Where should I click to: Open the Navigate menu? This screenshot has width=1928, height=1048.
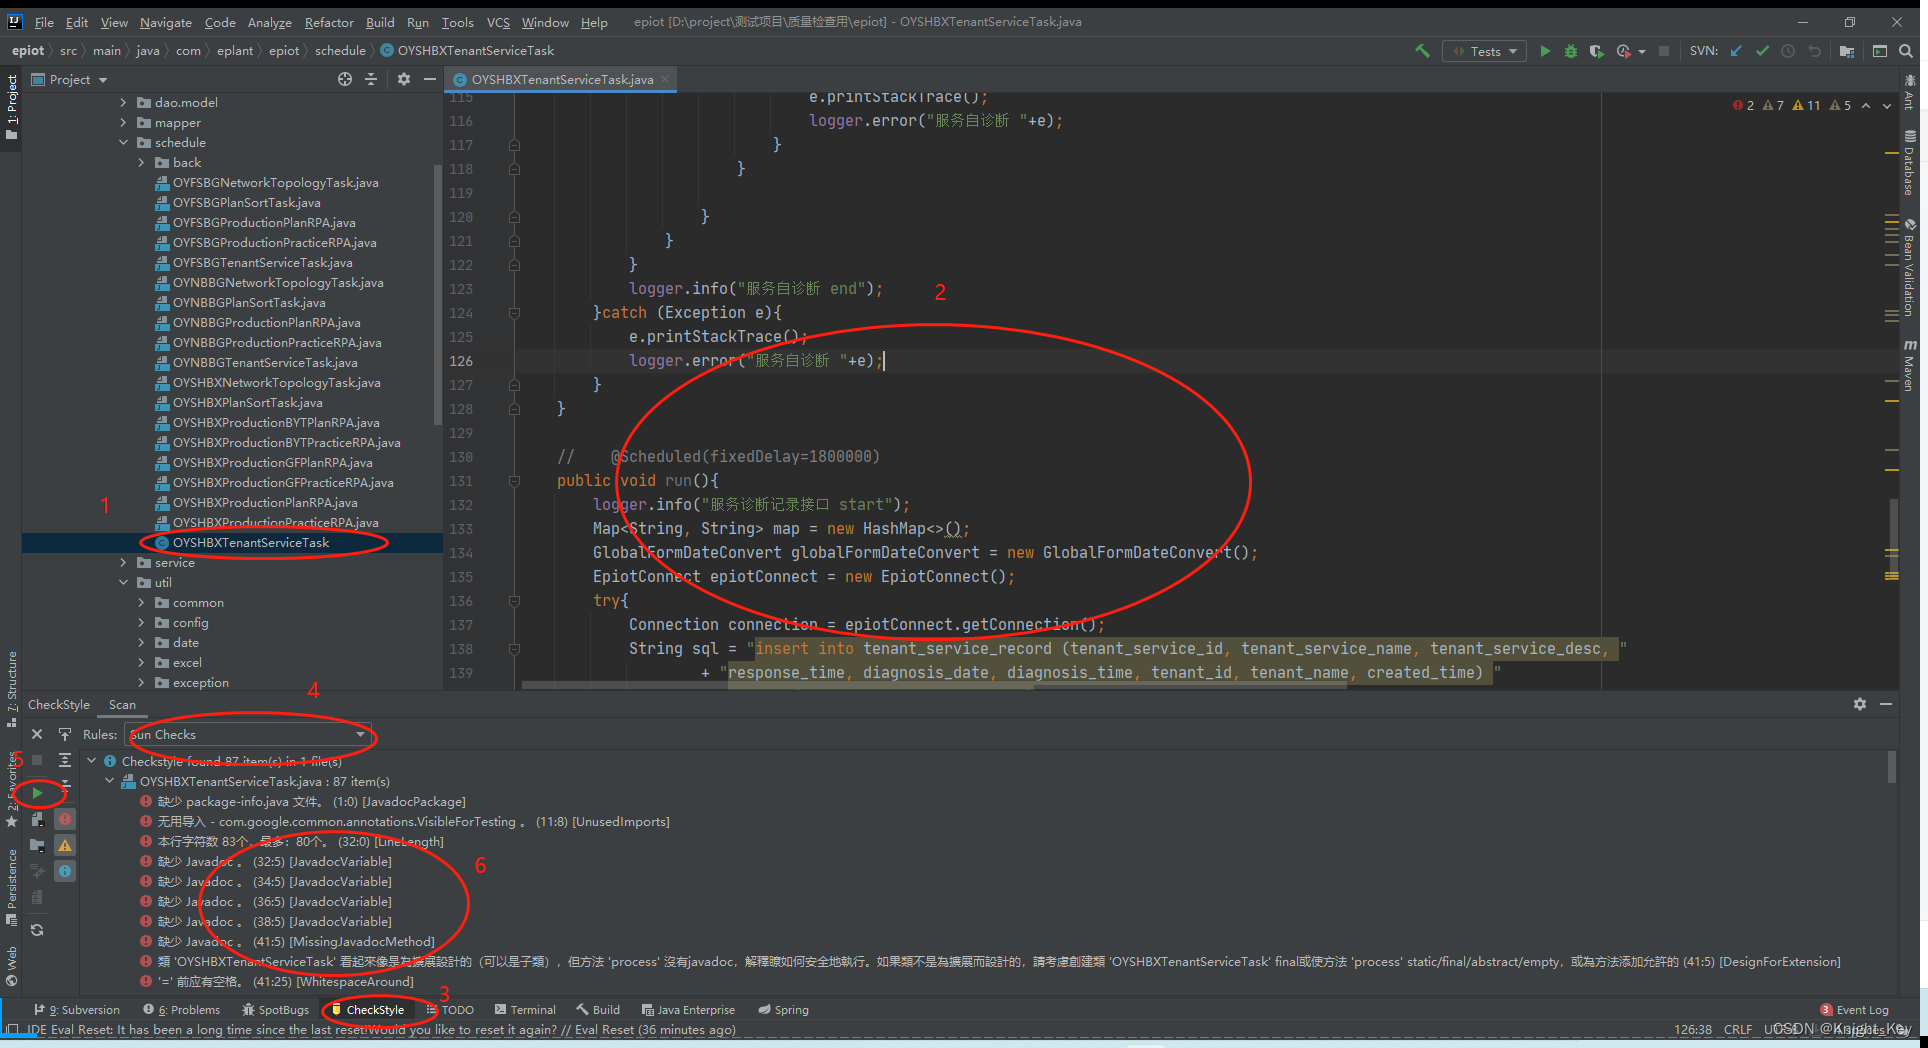coord(165,22)
